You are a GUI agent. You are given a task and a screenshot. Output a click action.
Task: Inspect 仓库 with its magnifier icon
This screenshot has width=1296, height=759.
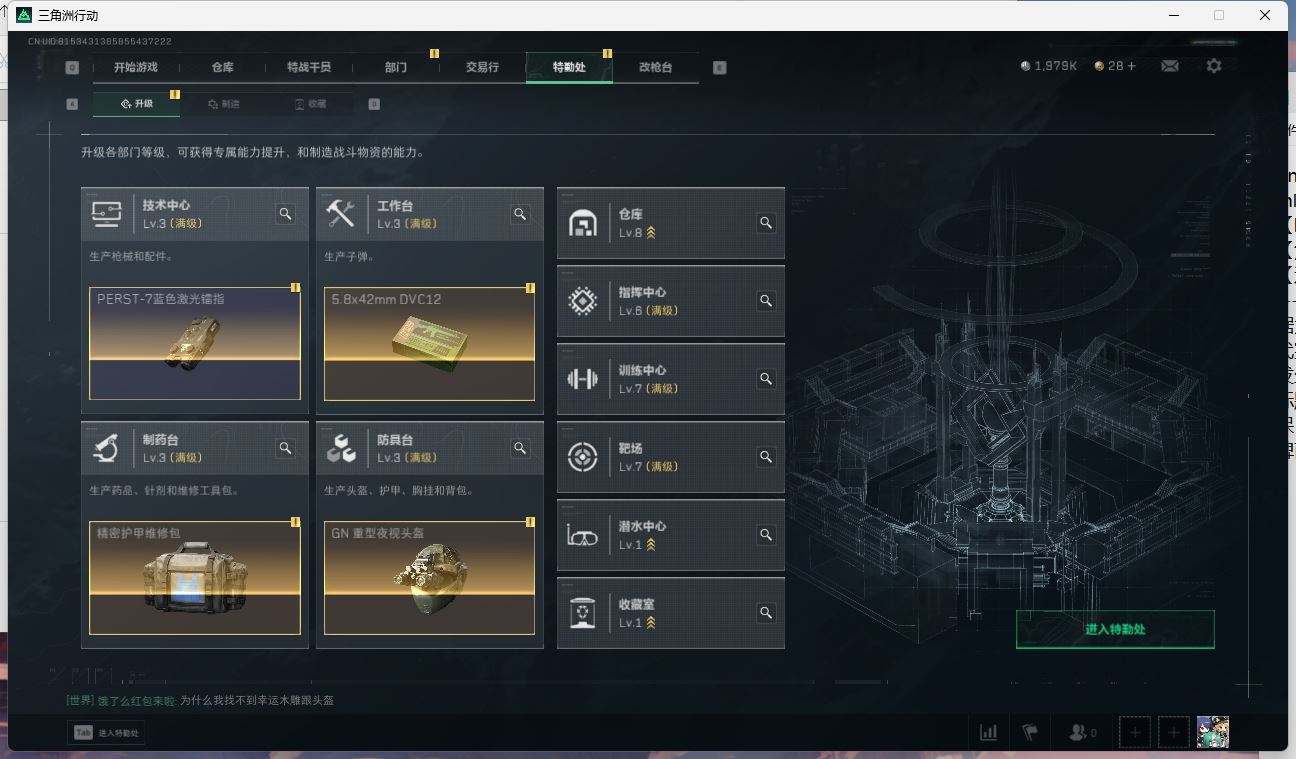tap(766, 223)
